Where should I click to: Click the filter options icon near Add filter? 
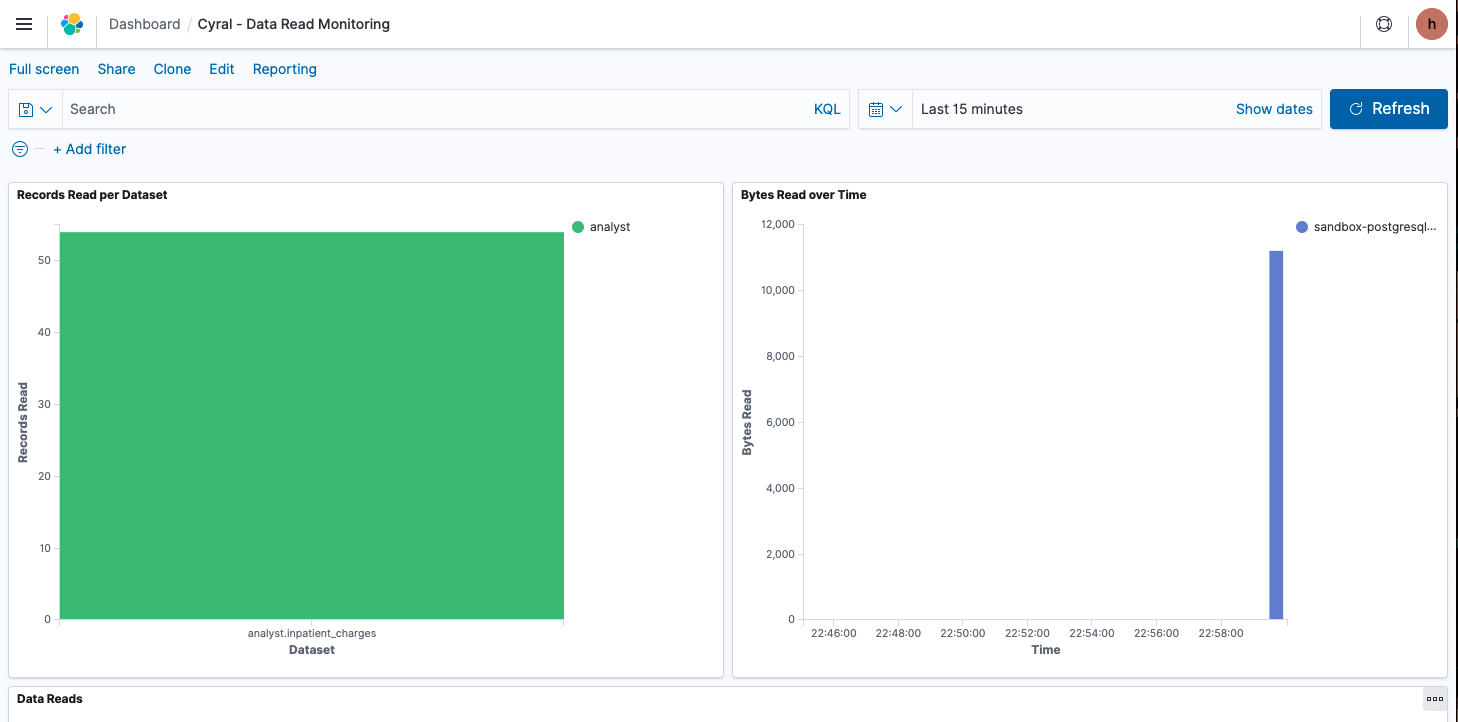[x=19, y=148]
